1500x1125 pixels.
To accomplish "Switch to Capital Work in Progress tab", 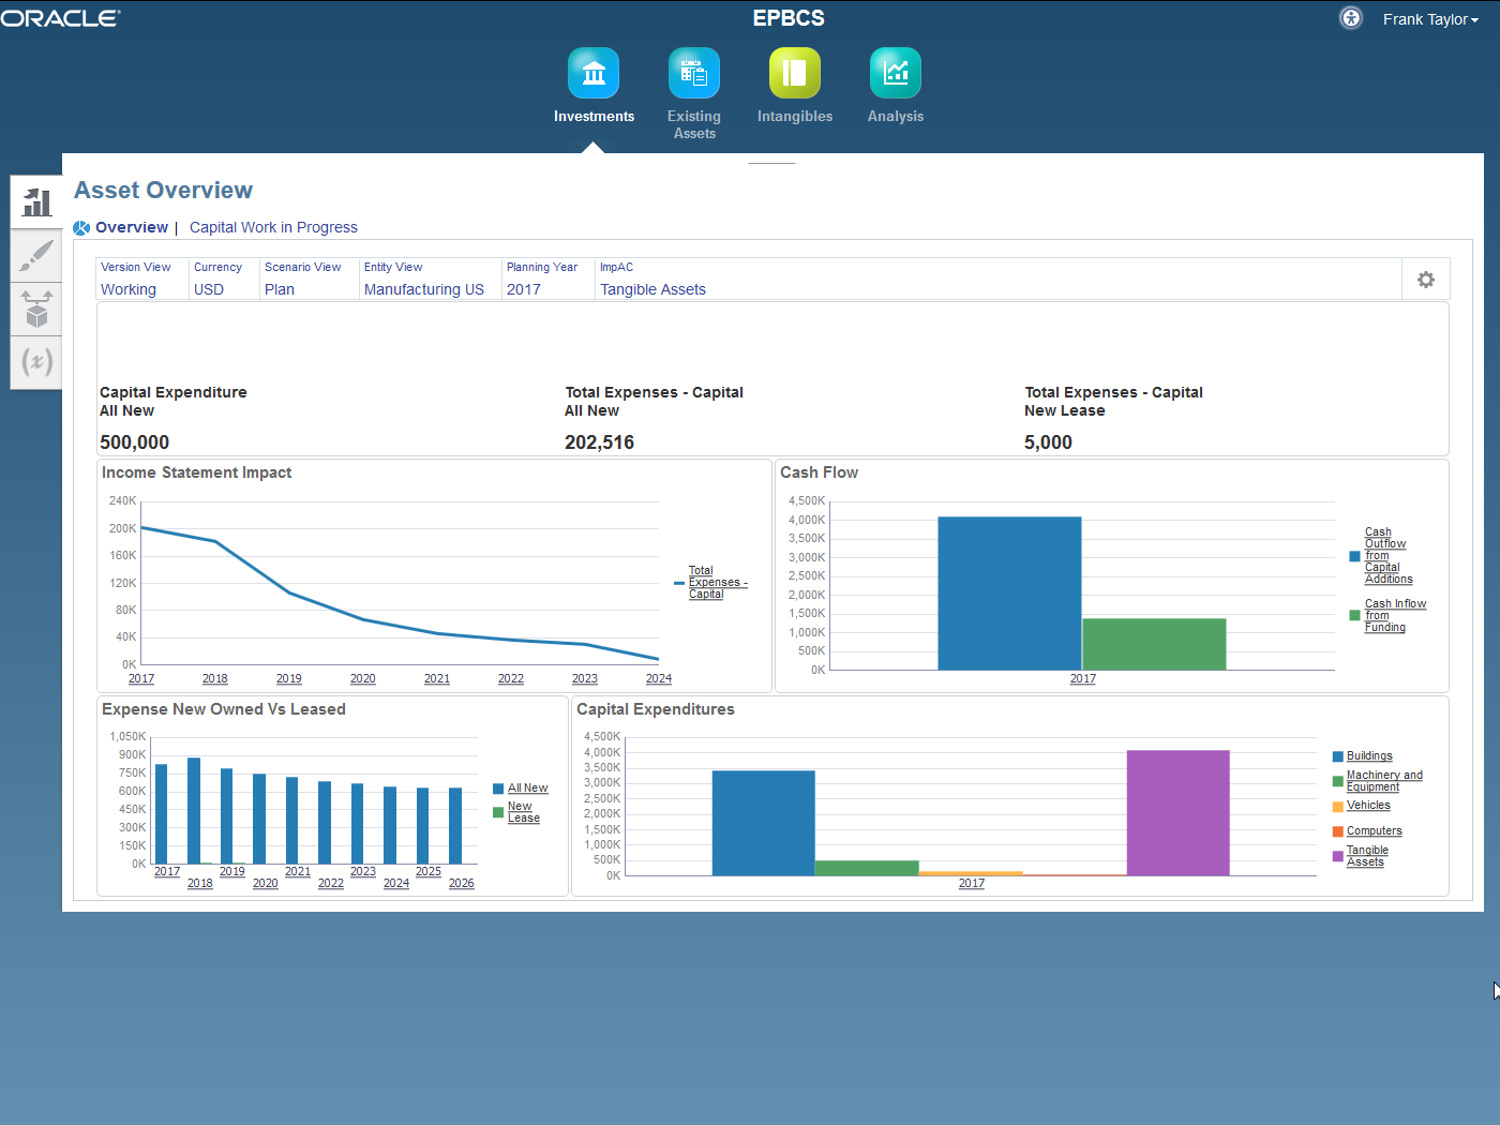I will (x=273, y=227).
